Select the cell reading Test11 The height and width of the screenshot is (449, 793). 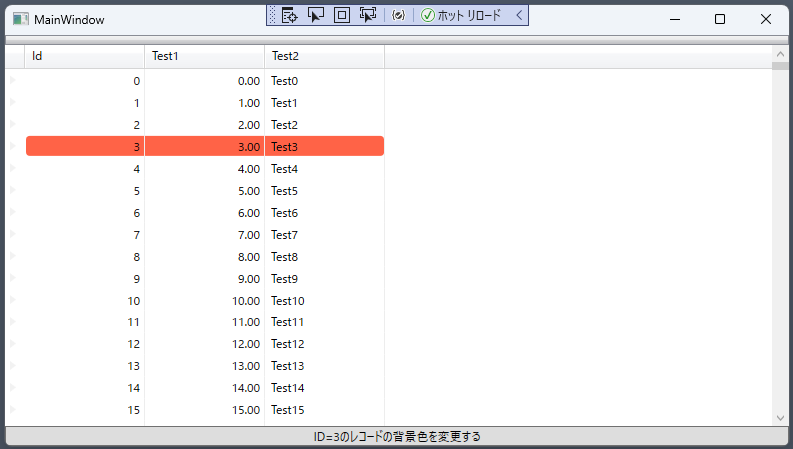[x=324, y=322]
